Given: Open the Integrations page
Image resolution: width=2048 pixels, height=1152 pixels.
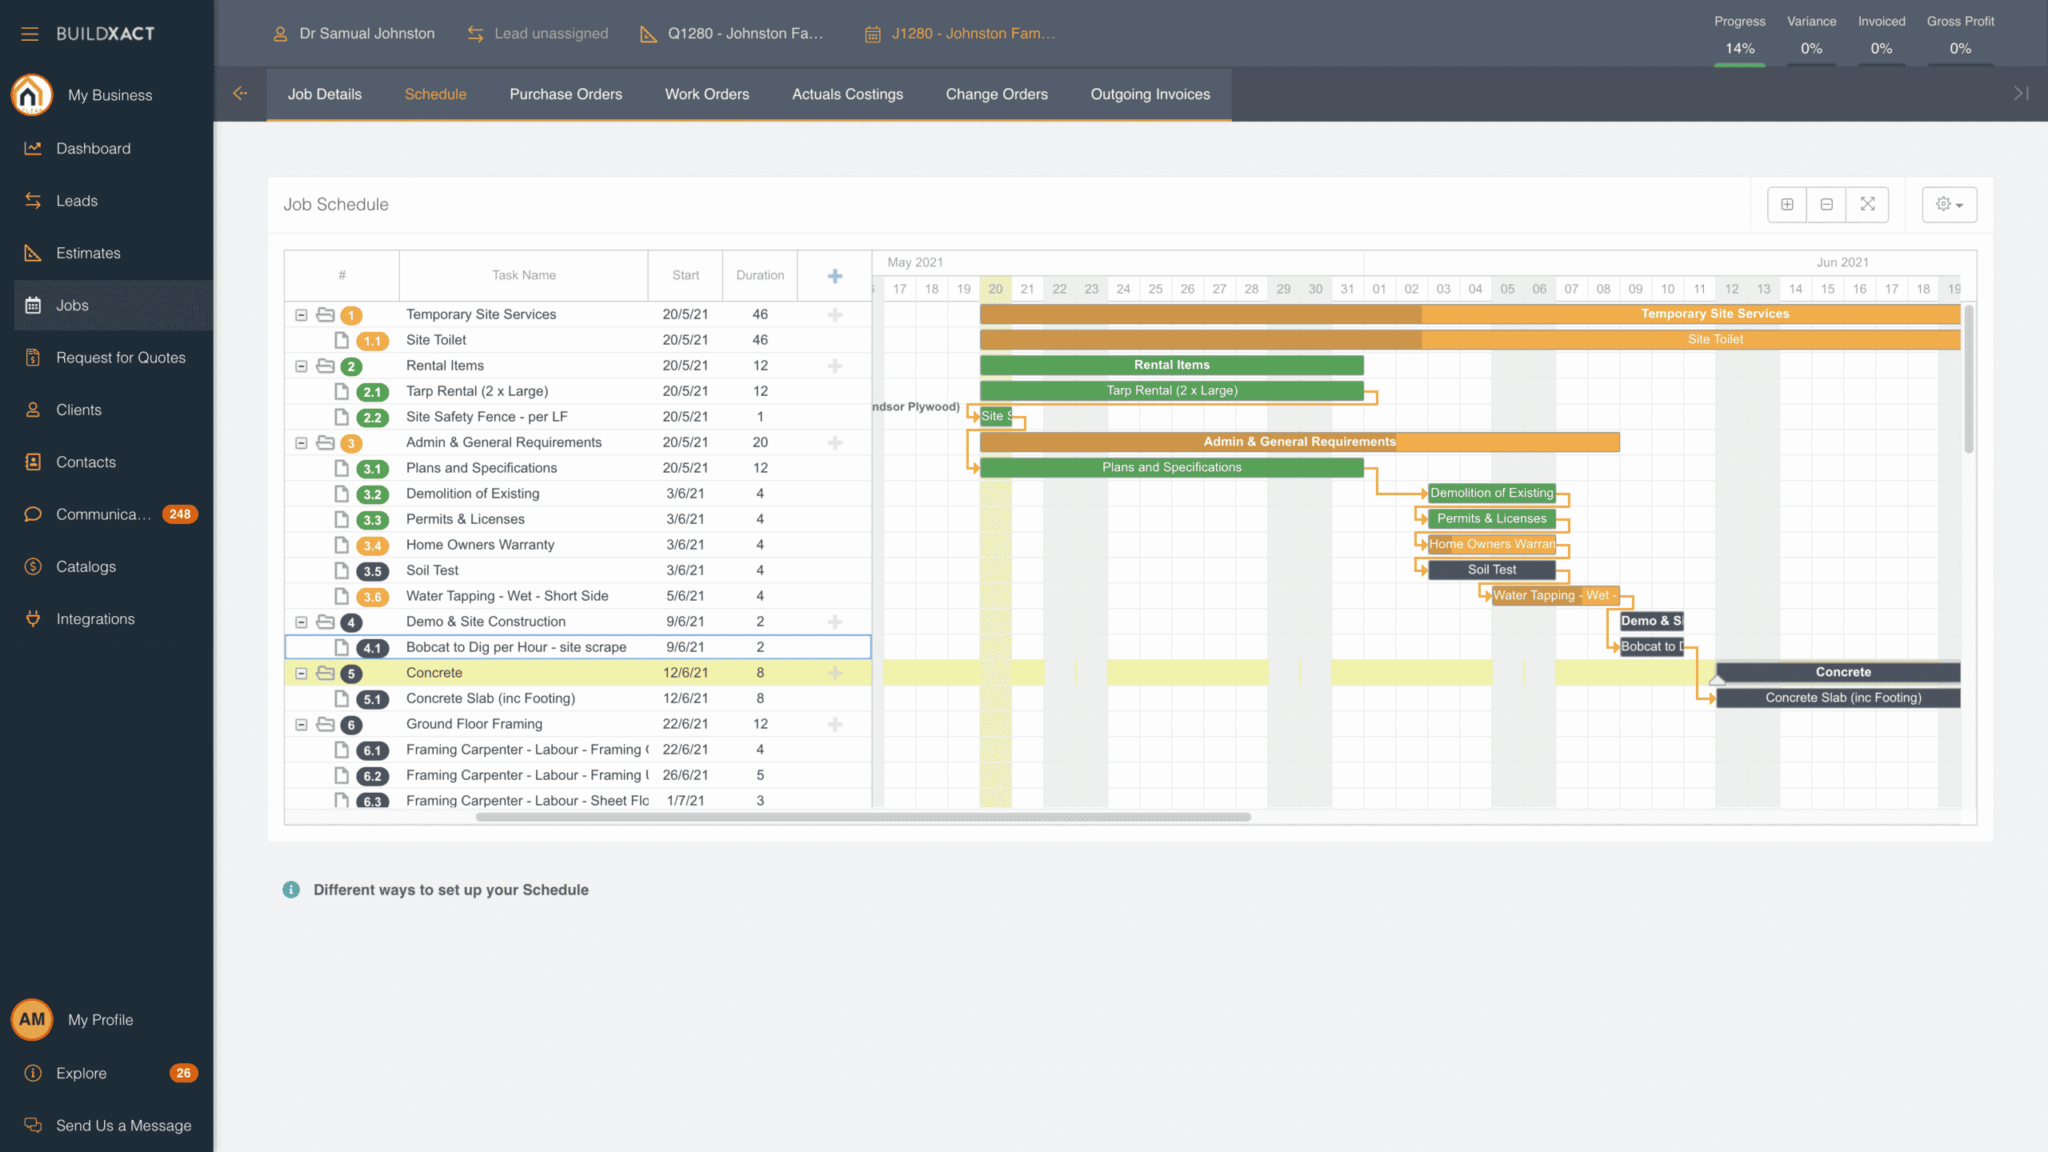Looking at the screenshot, I should [x=96, y=618].
